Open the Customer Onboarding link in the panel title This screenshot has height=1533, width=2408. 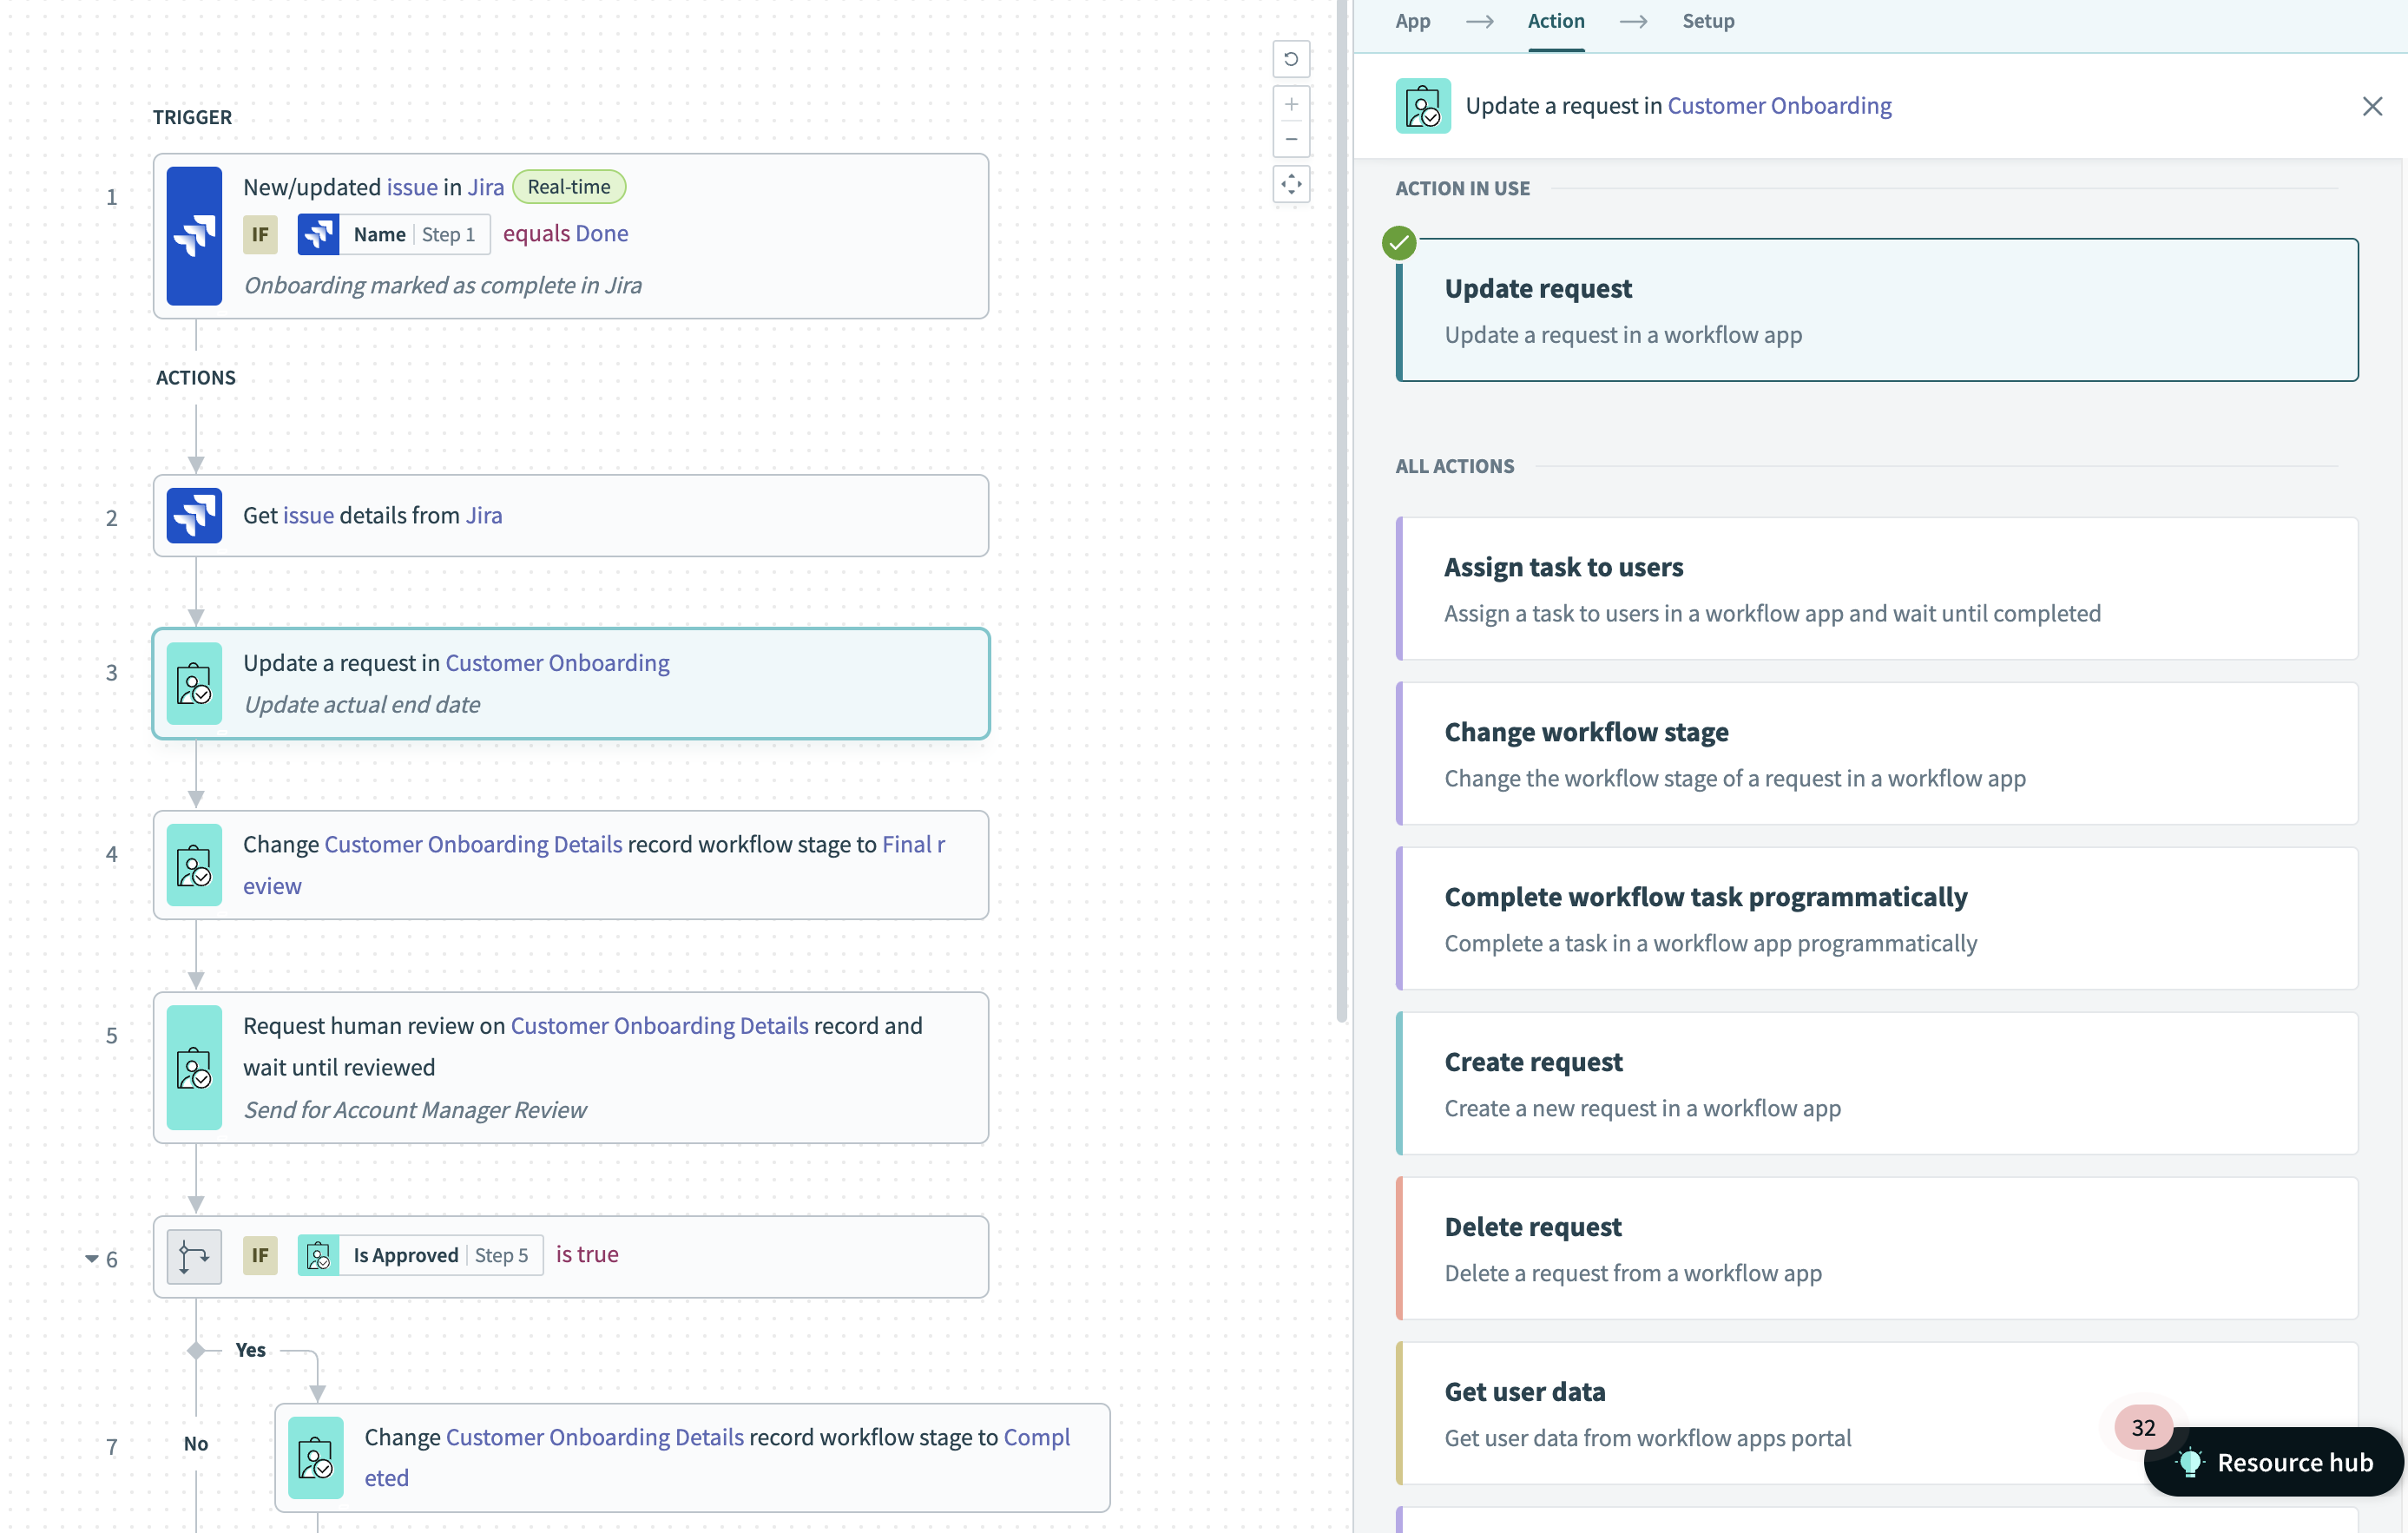[x=1781, y=106]
